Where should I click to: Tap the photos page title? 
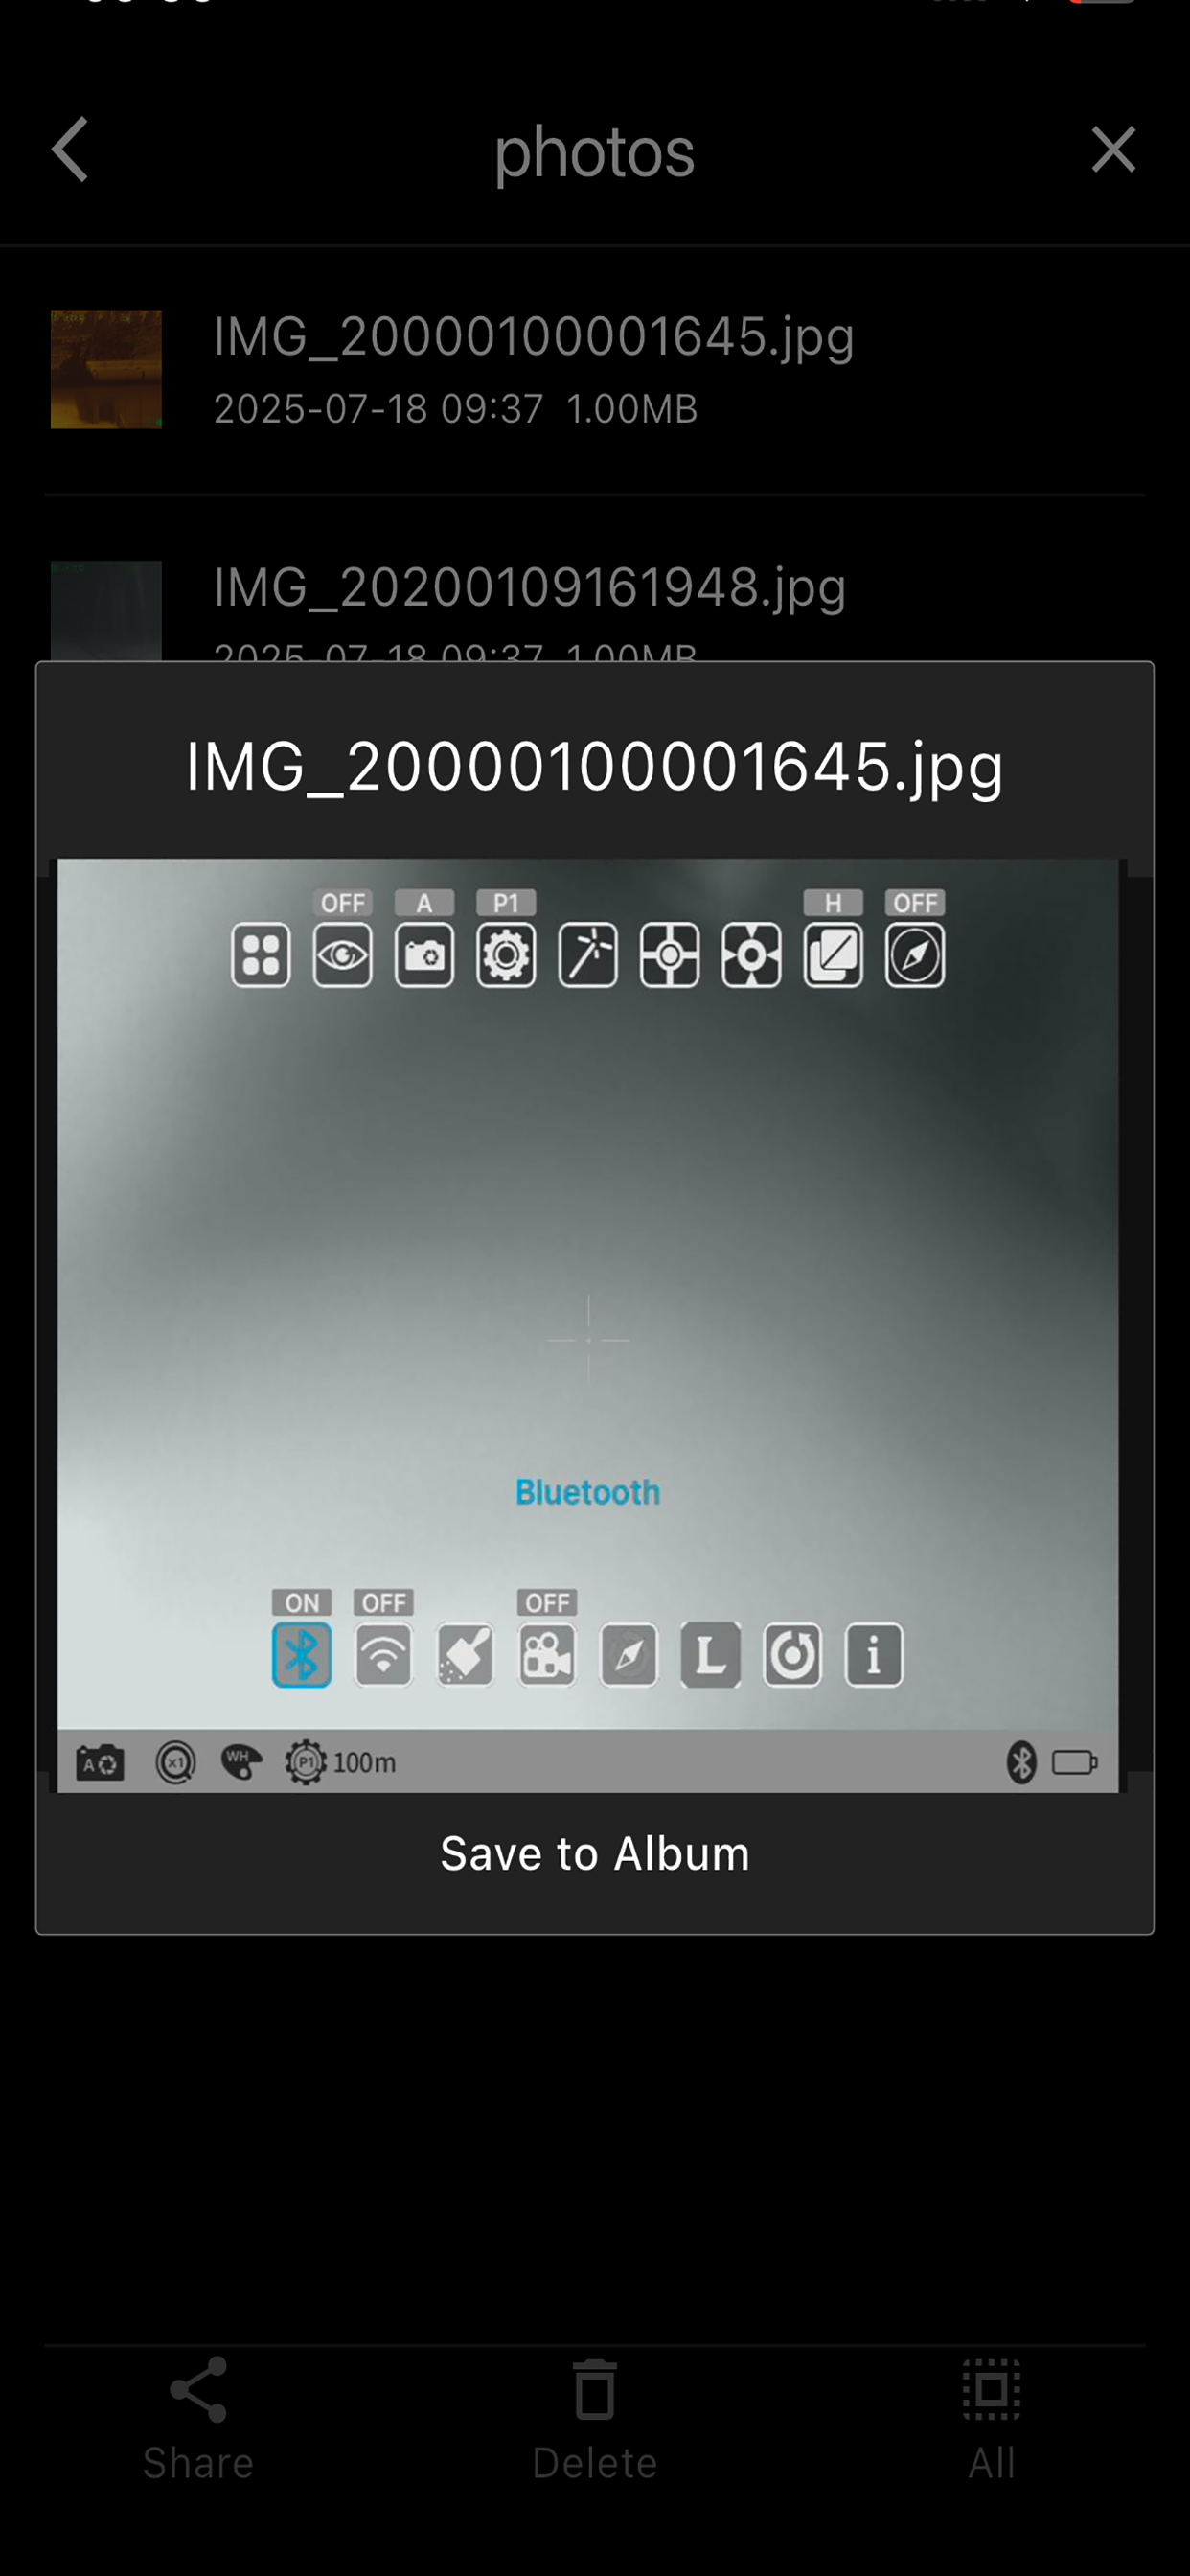(595, 152)
